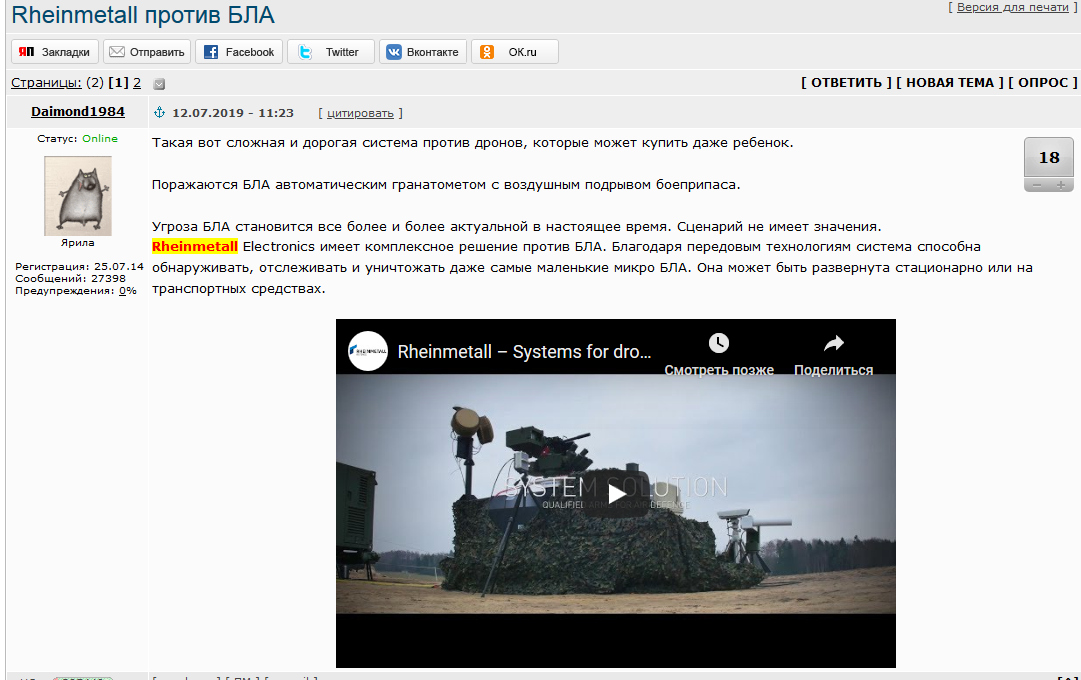Share the topic on OK.ru

[515, 52]
